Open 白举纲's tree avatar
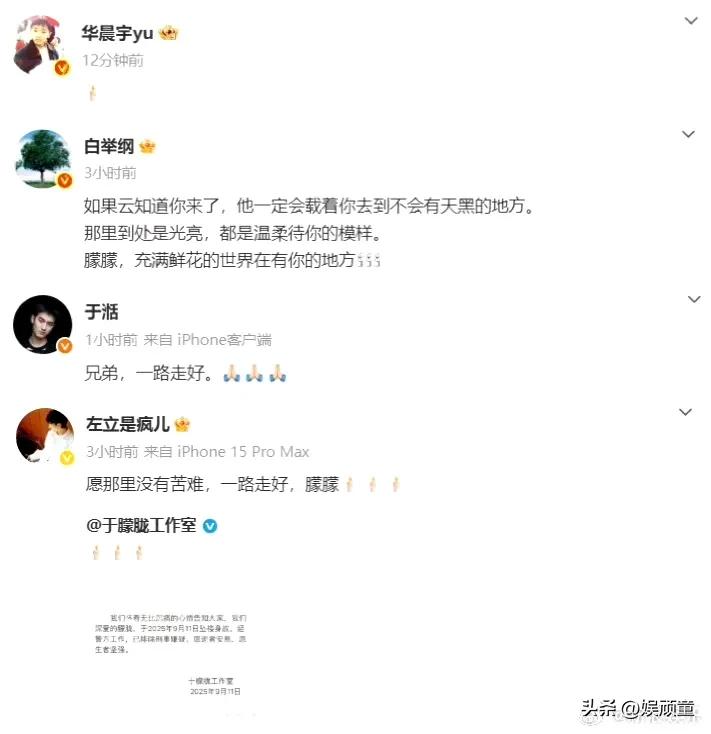 pos(43,159)
